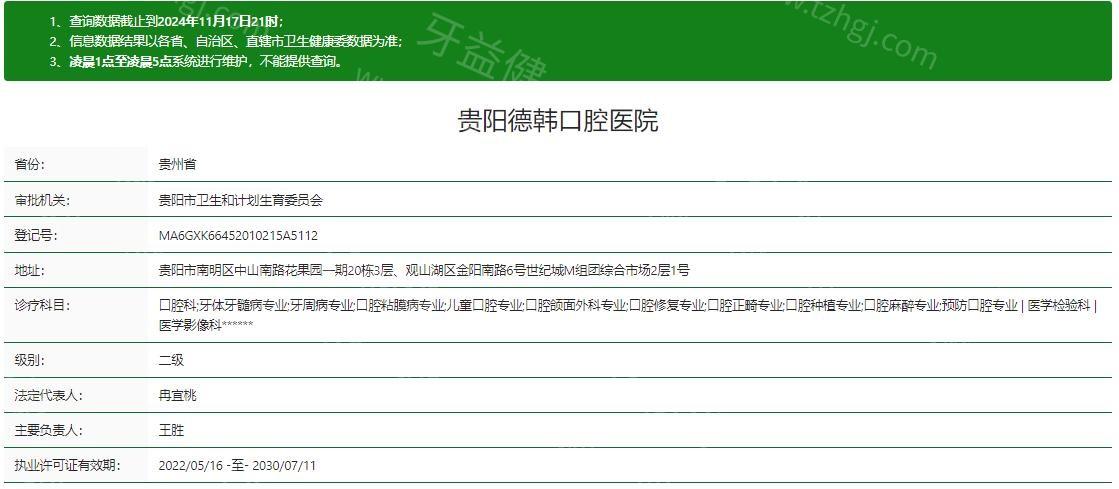The height and width of the screenshot is (489, 1119).
Task: Click the 级别 field label
Action: [x=29, y=360]
